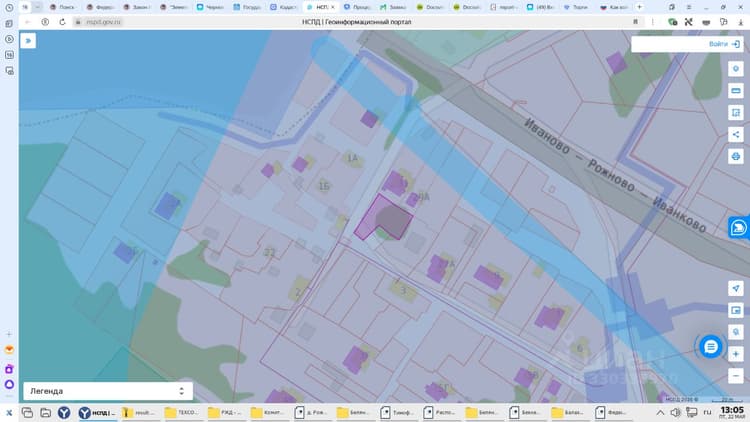Open the tab group counter 16
The image size is (750, 422).
click(x=25, y=7)
